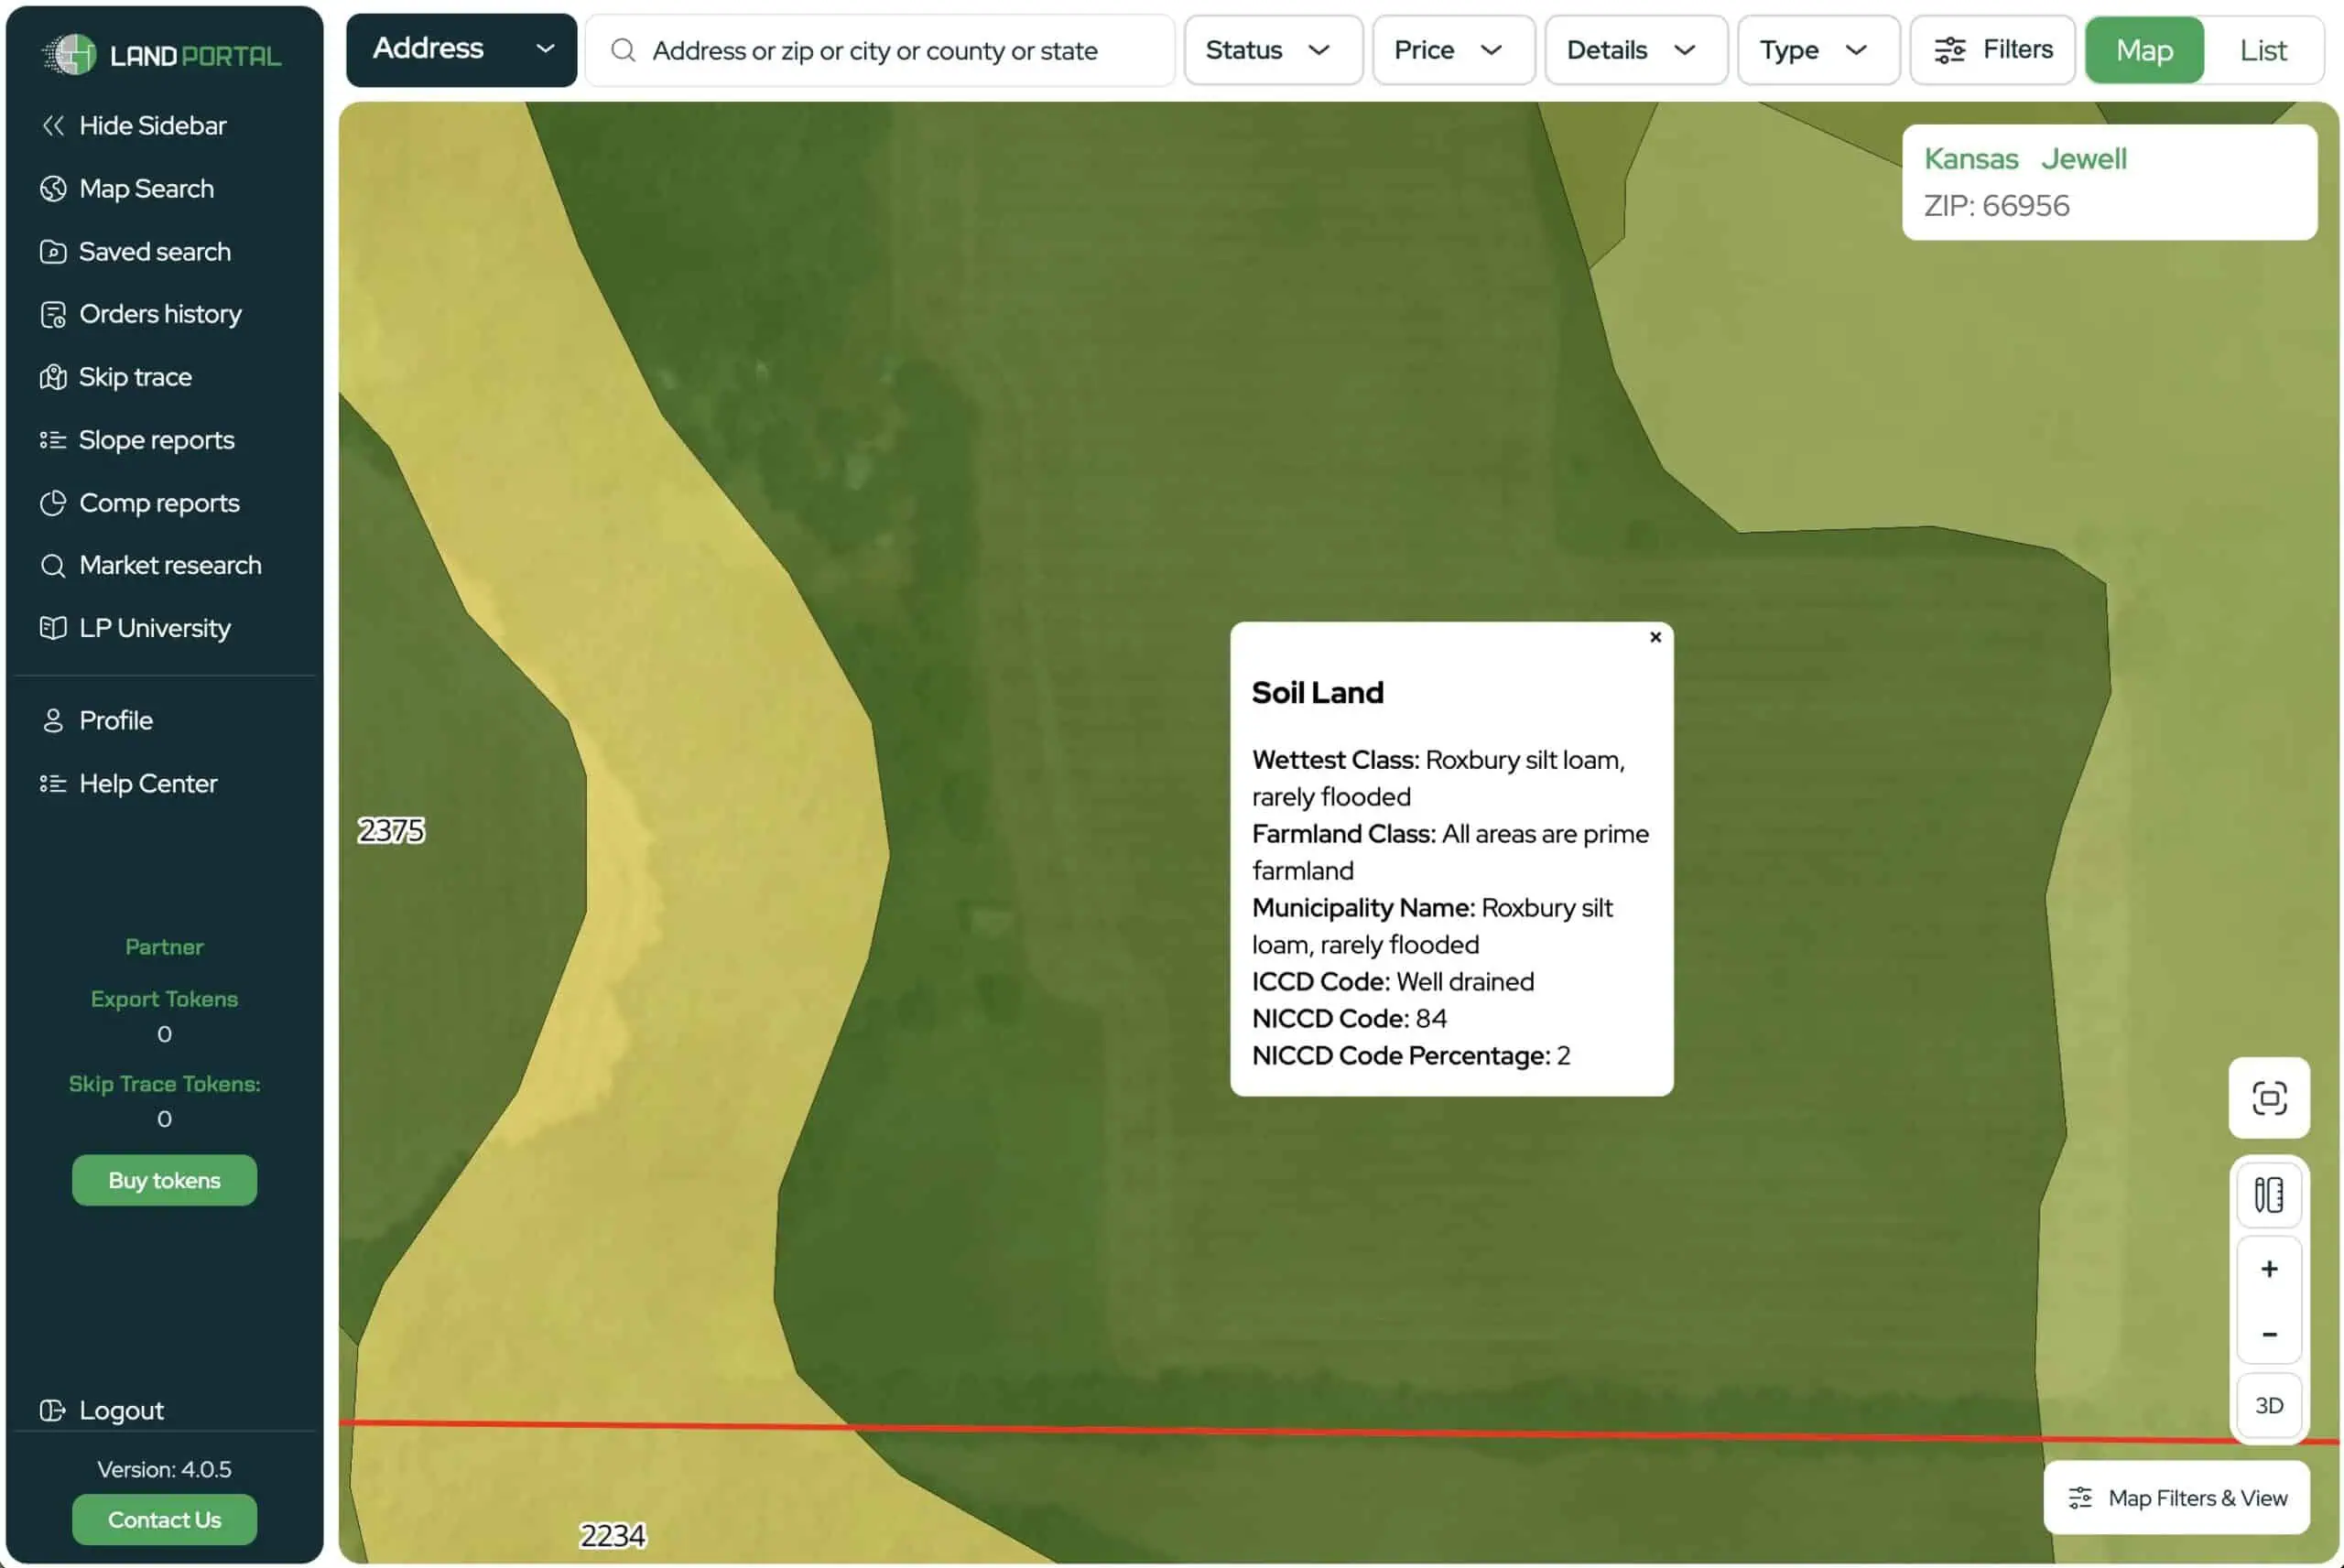
Task: Open Orders history
Action: pyautogui.click(x=160, y=313)
